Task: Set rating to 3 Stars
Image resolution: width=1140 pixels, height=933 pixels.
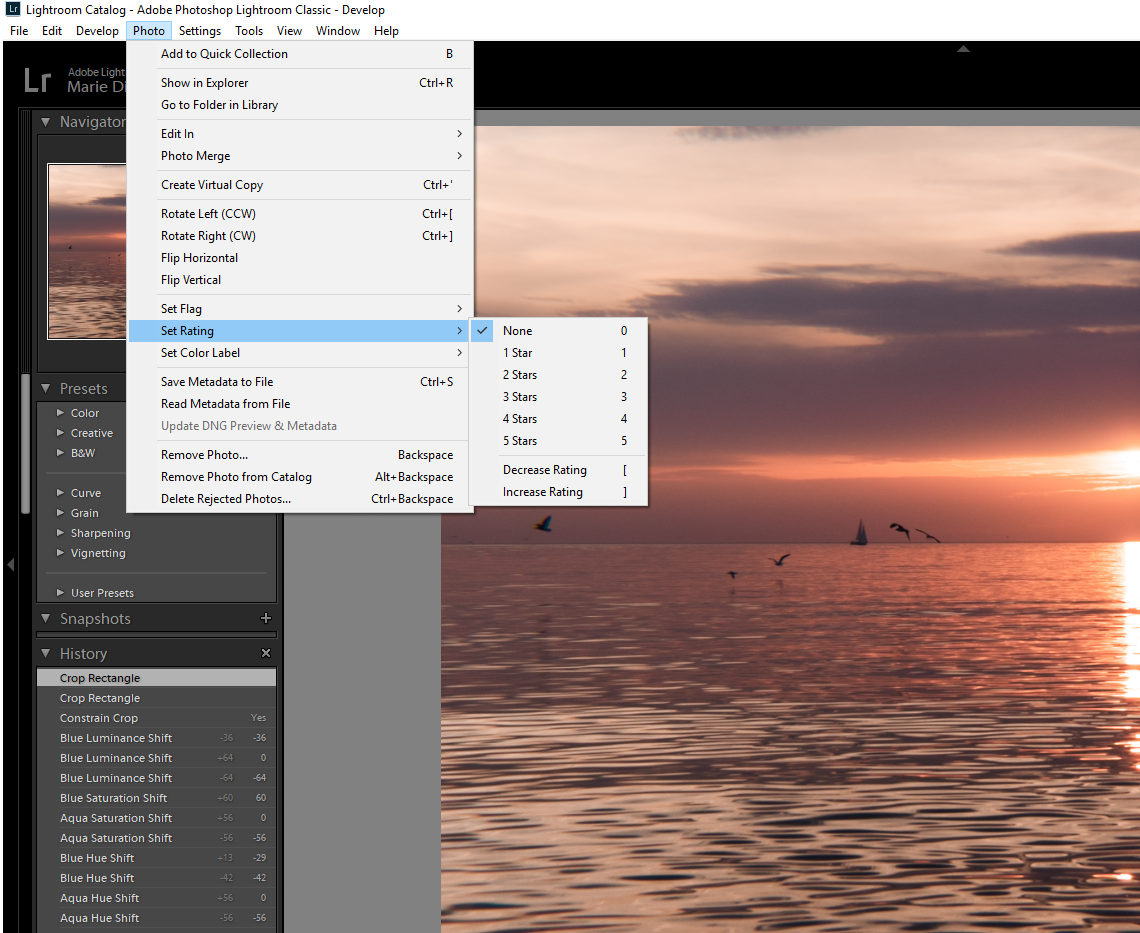Action: tap(520, 397)
